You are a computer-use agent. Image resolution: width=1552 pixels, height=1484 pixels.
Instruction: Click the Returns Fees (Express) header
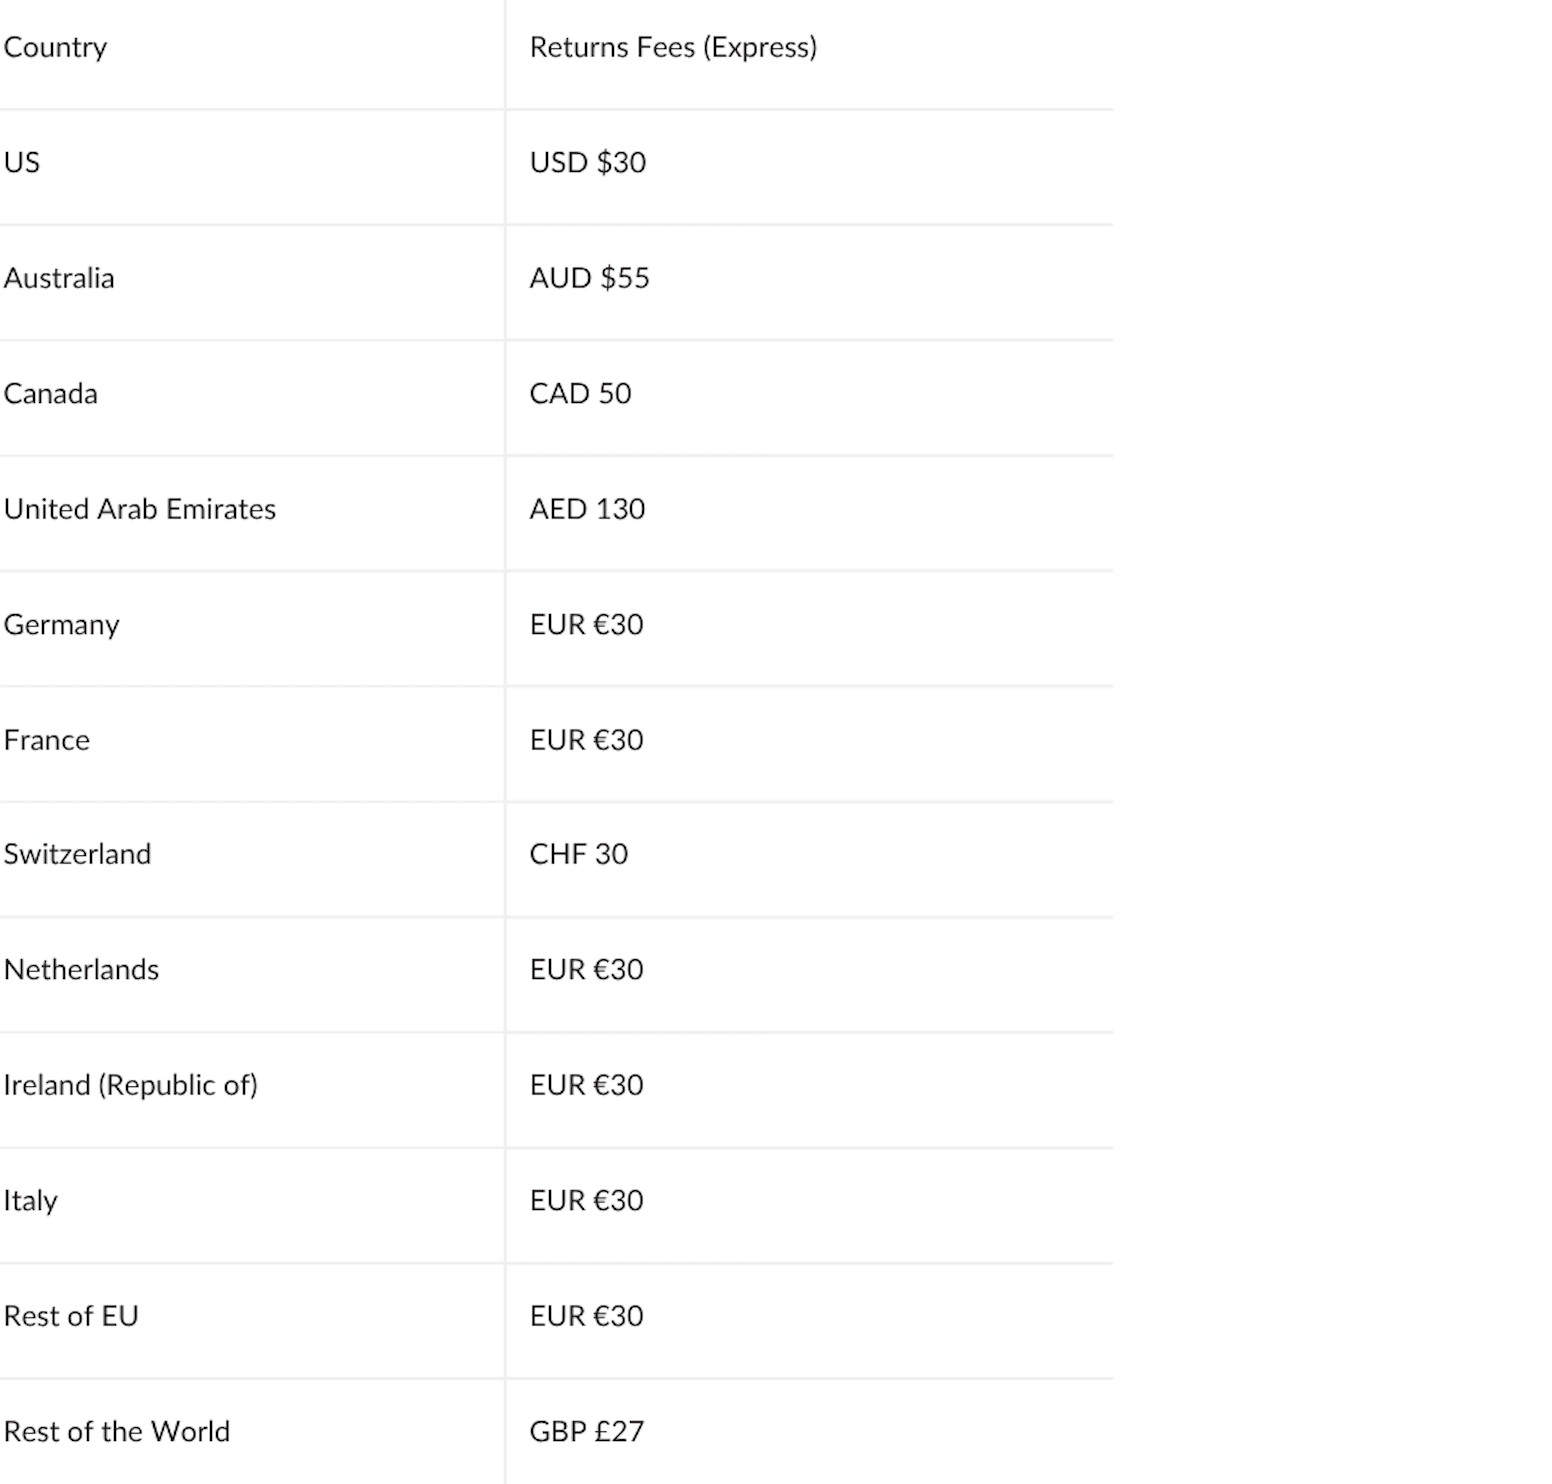point(673,47)
